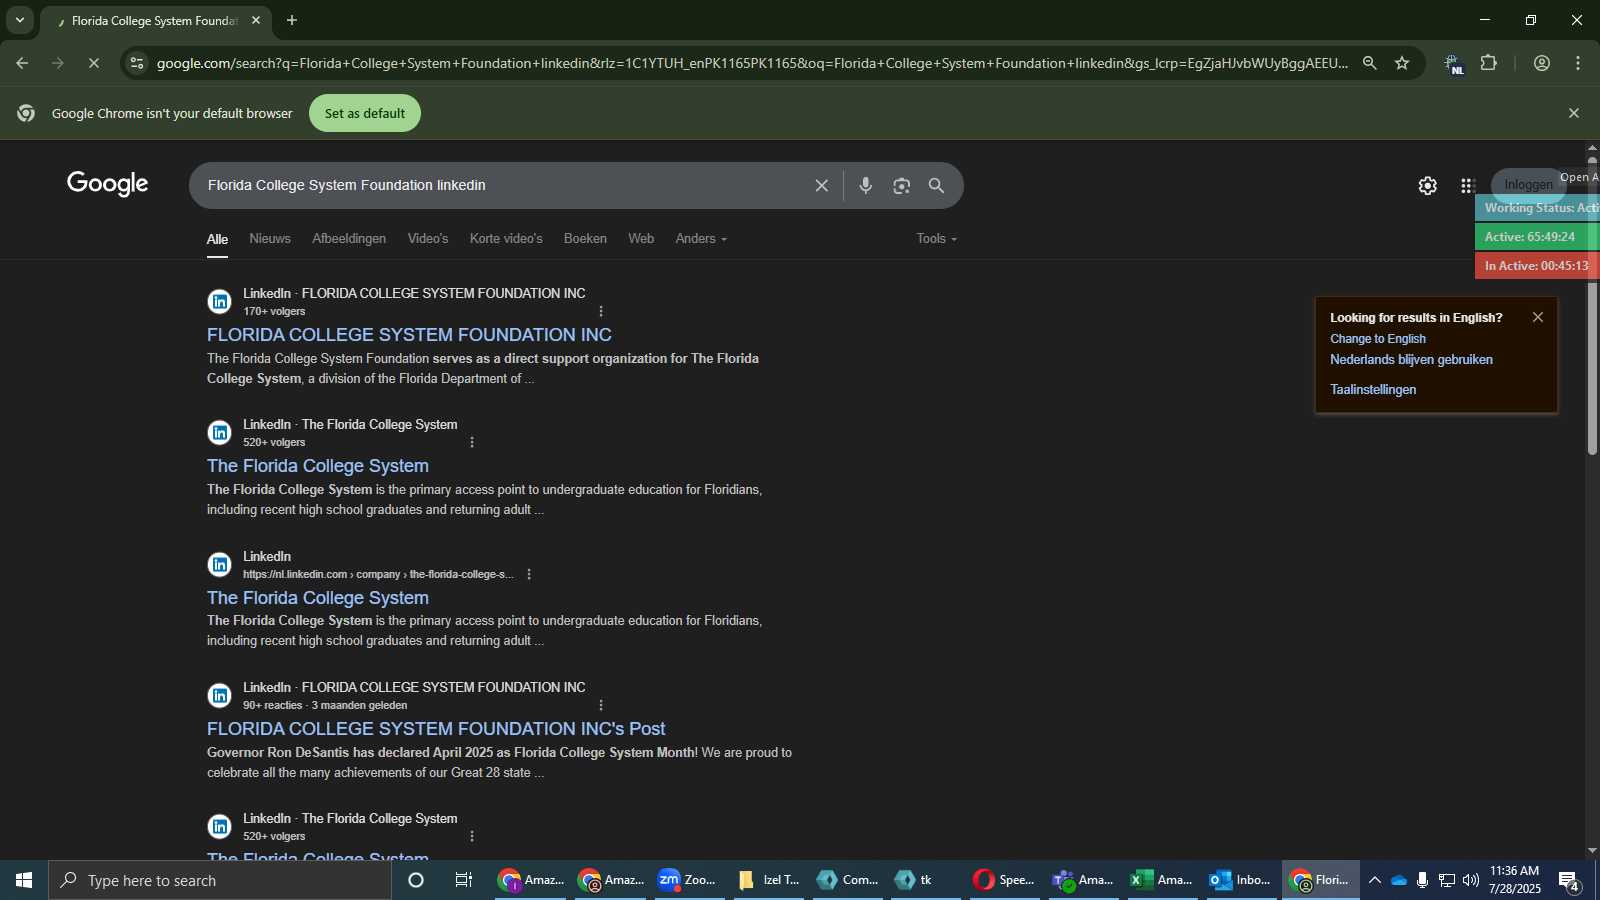The image size is (1600, 900).
Task: Dismiss the default browser notification bar
Action: coord(1574,113)
